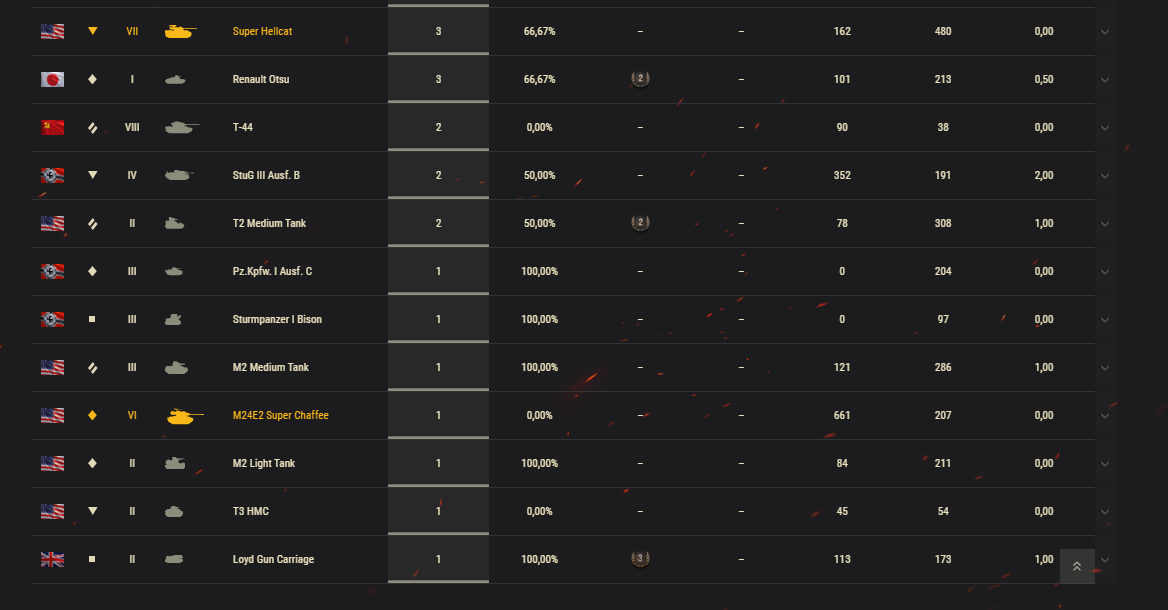Expand the M2 Light Tank row details
Image resolution: width=1168 pixels, height=610 pixels.
pos(1105,464)
